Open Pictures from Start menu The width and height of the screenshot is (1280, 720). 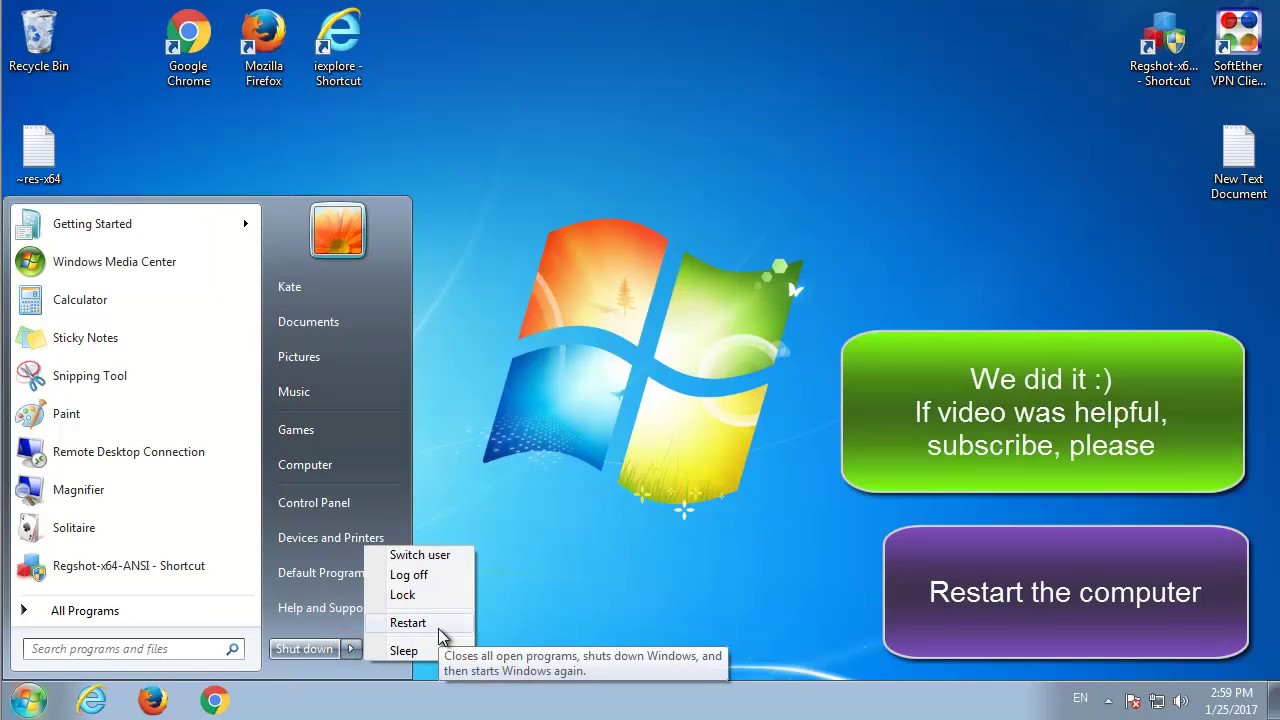299,357
